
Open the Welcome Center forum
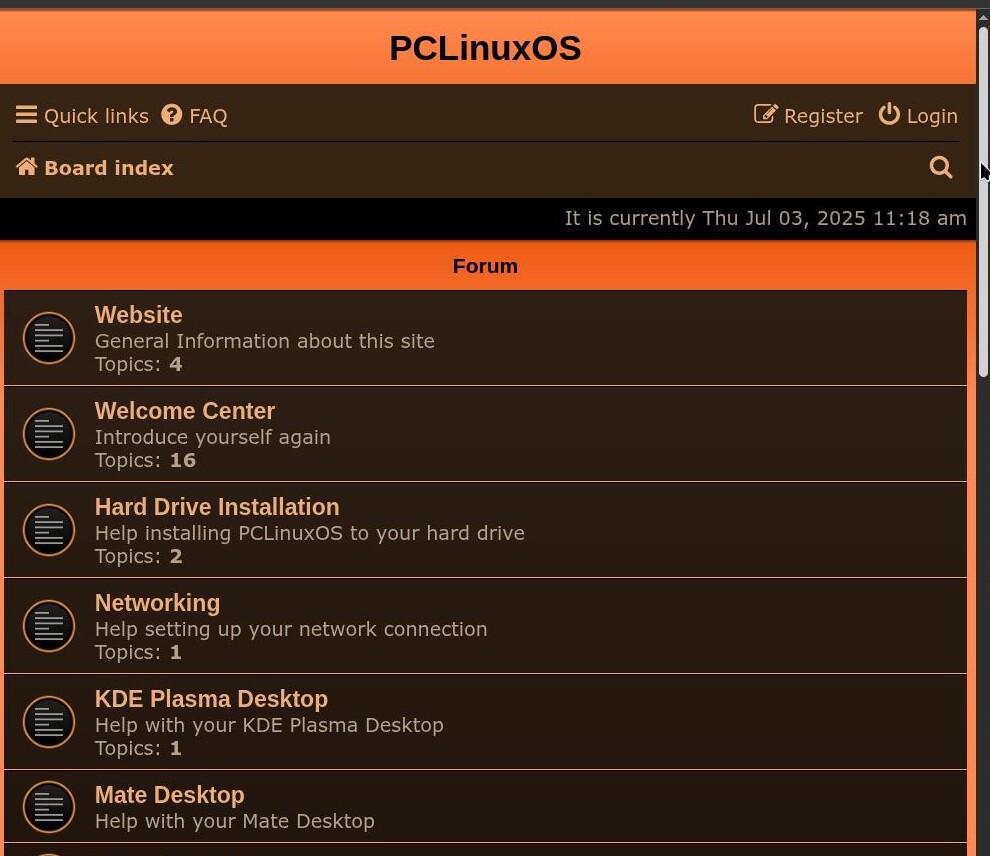coord(184,411)
